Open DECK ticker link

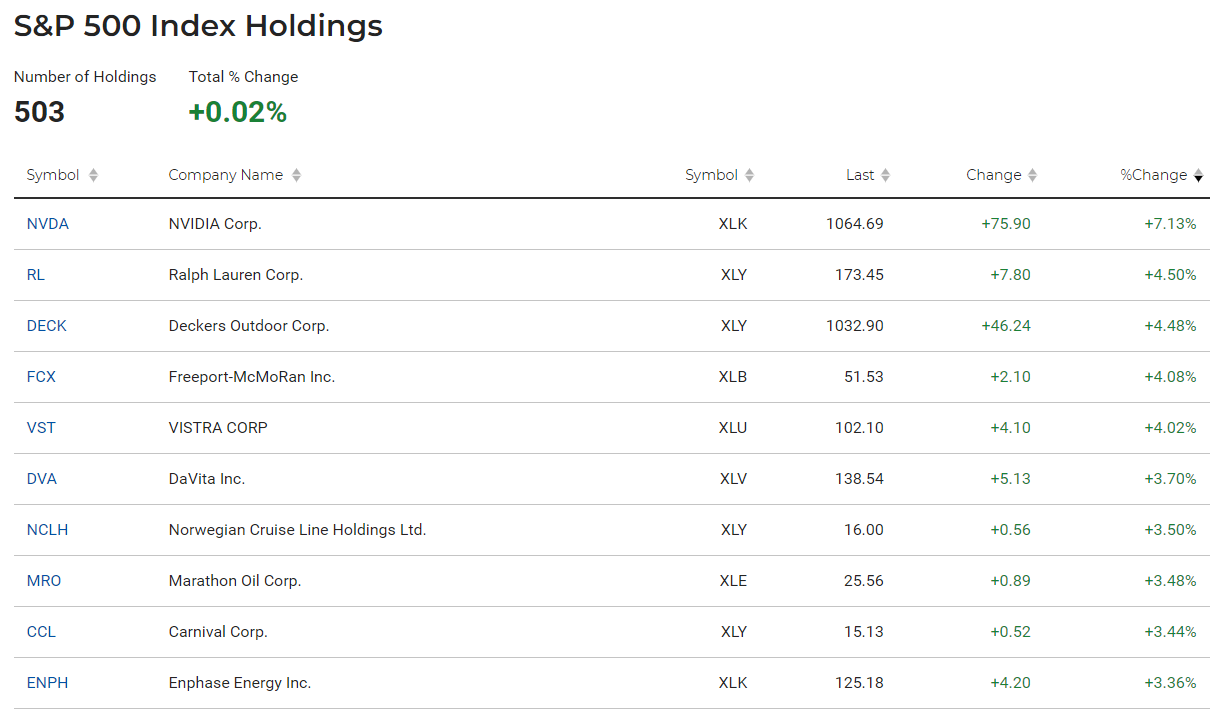pyautogui.click(x=46, y=326)
